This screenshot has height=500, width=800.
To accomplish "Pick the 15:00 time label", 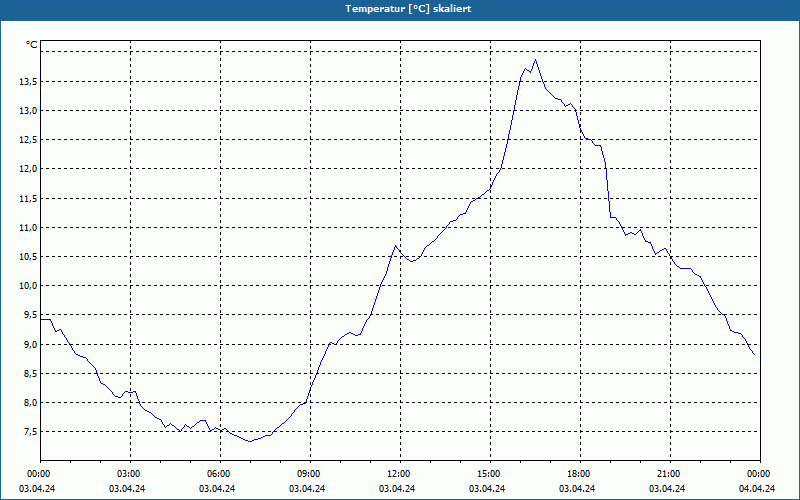I will (x=490, y=474).
